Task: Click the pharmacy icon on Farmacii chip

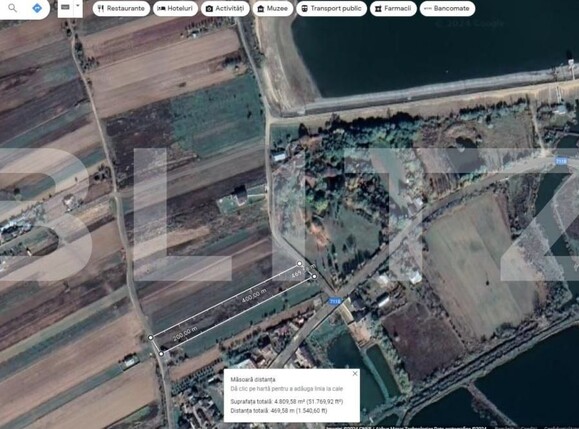Action: 378,8
